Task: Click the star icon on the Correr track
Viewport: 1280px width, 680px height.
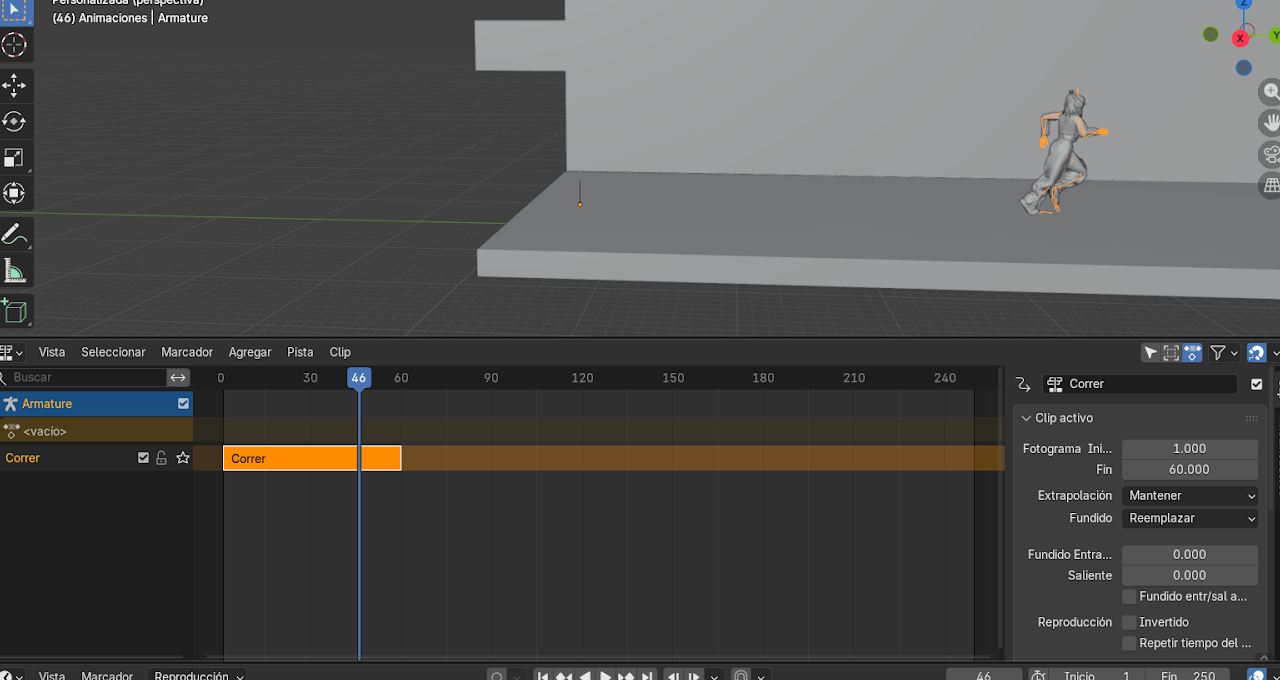Action: coord(183,458)
